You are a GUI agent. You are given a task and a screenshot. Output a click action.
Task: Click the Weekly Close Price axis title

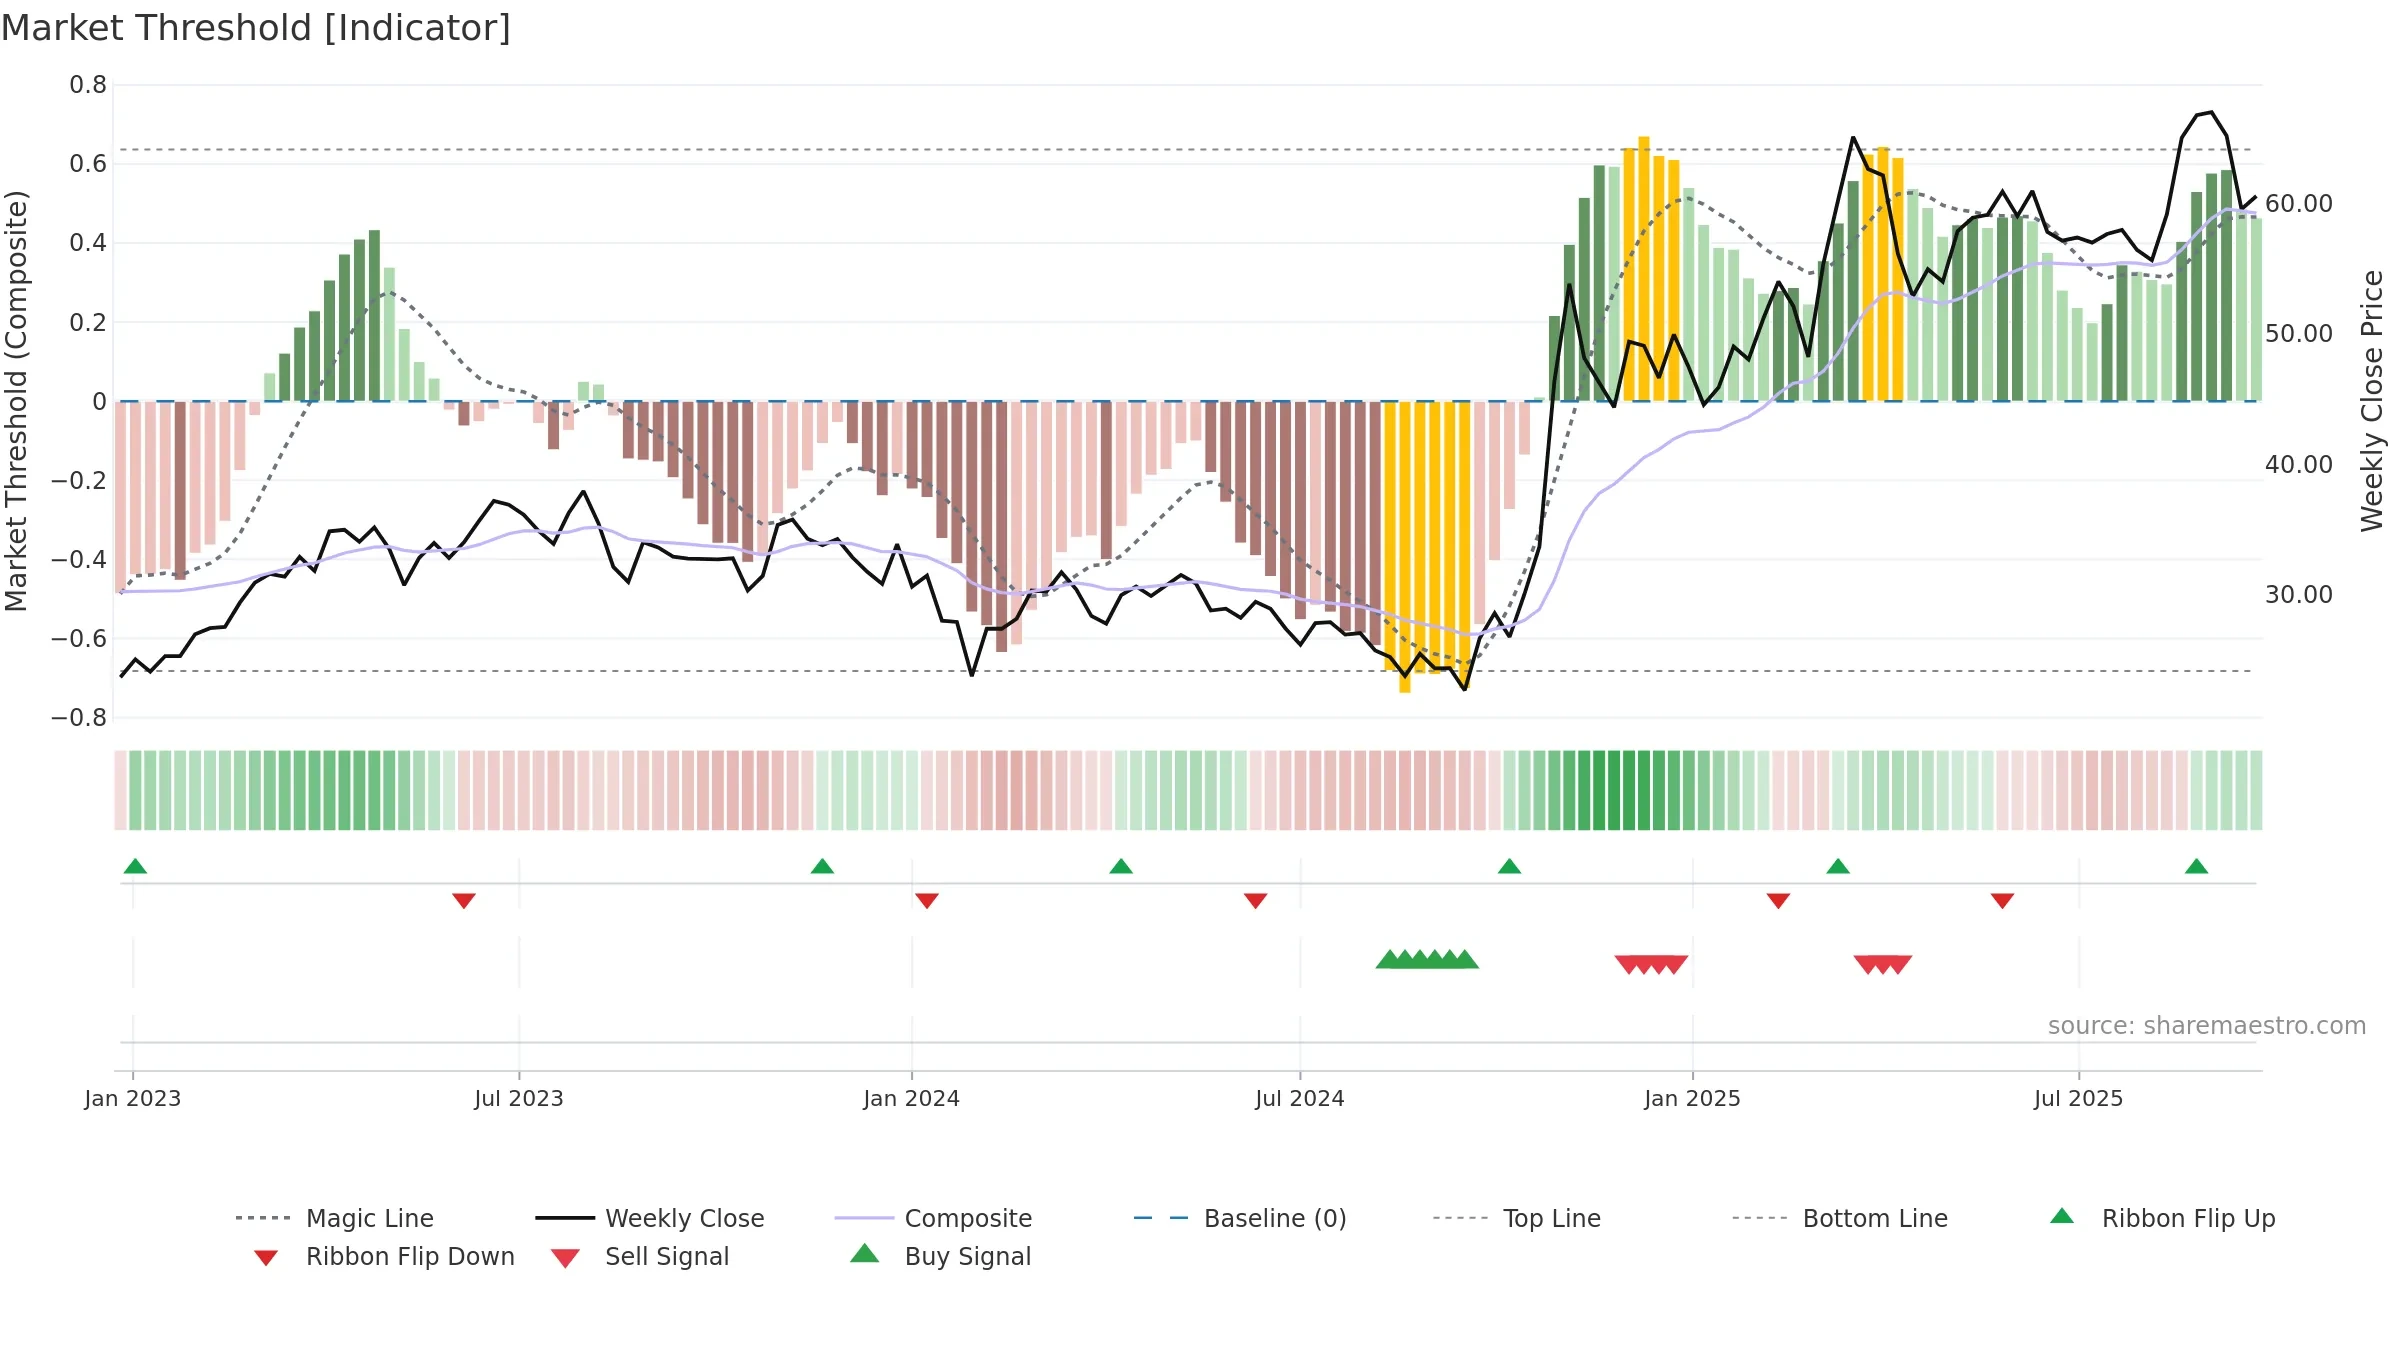tap(2372, 400)
